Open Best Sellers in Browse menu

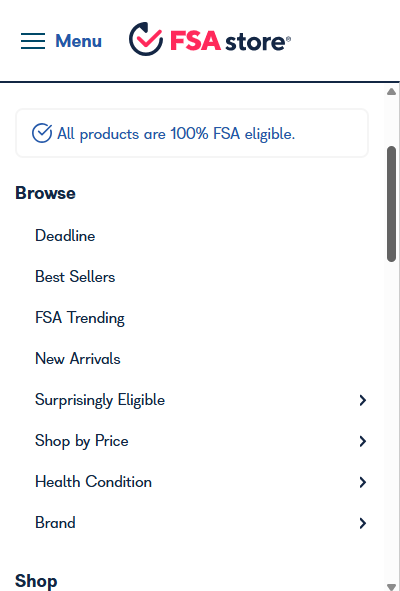tap(75, 277)
